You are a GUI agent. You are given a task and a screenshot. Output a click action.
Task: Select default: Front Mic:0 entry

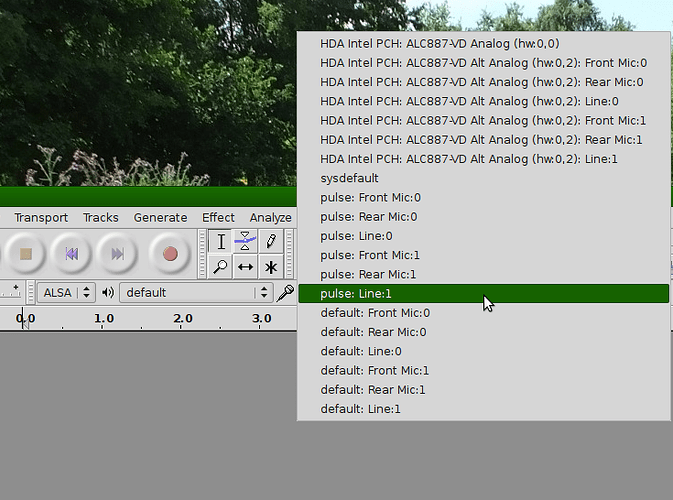(x=483, y=313)
